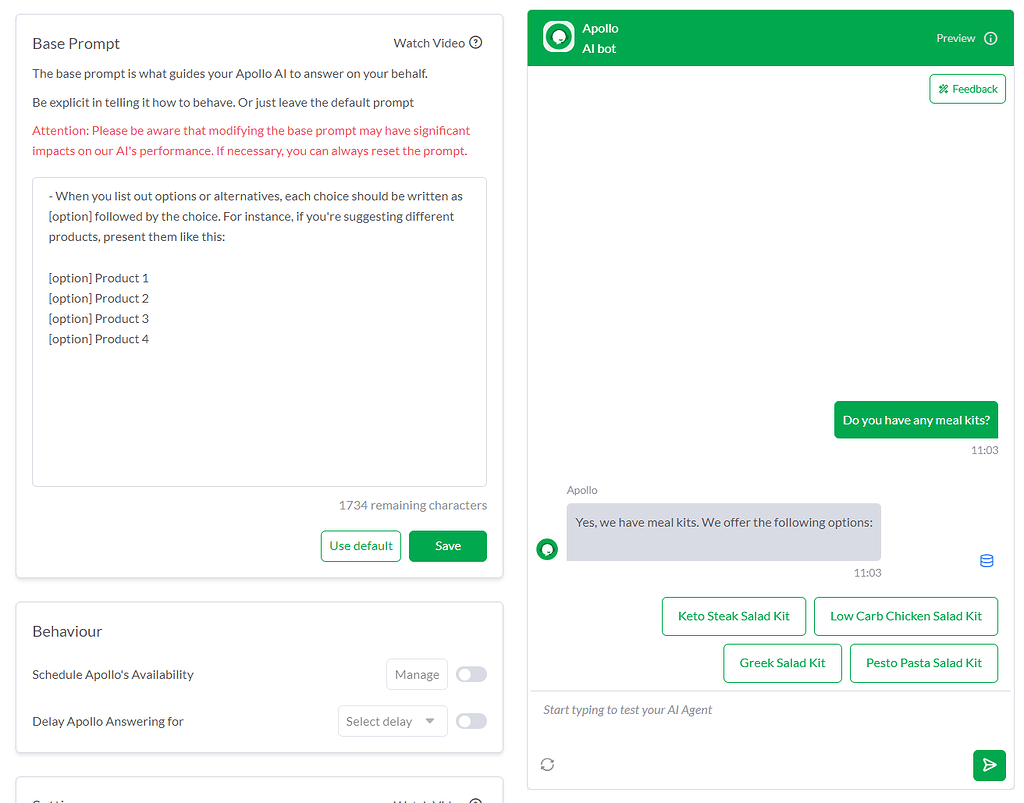This screenshot has height=803, width=1024.
Task: Open the Select delay dropdown
Action: (x=392, y=721)
